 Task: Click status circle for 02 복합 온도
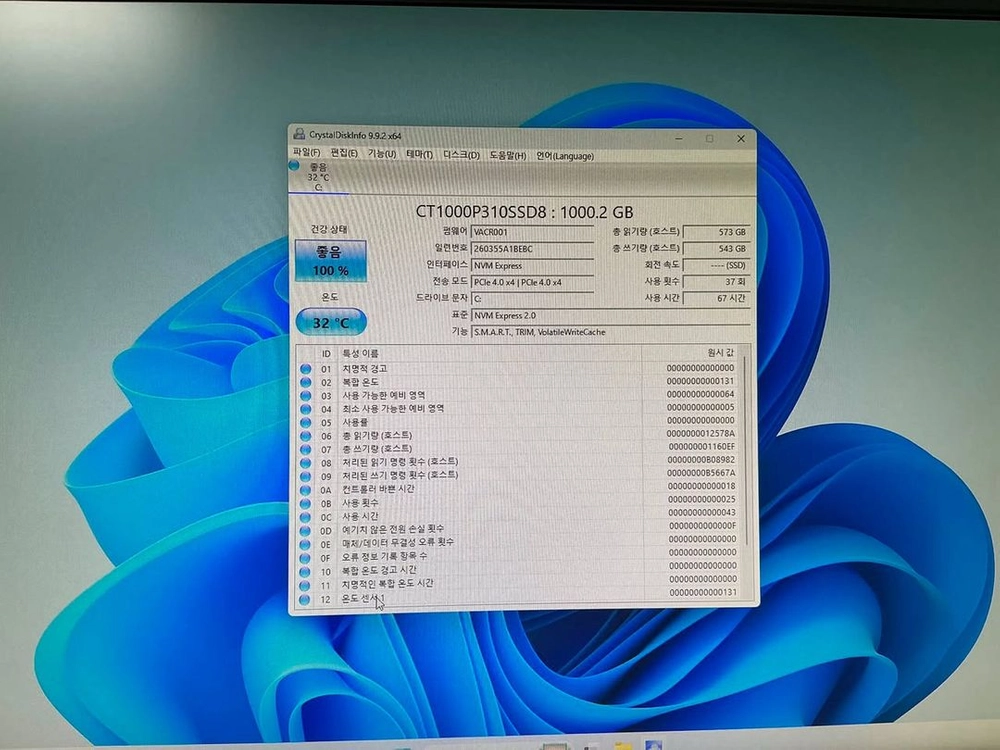pyautogui.click(x=305, y=382)
